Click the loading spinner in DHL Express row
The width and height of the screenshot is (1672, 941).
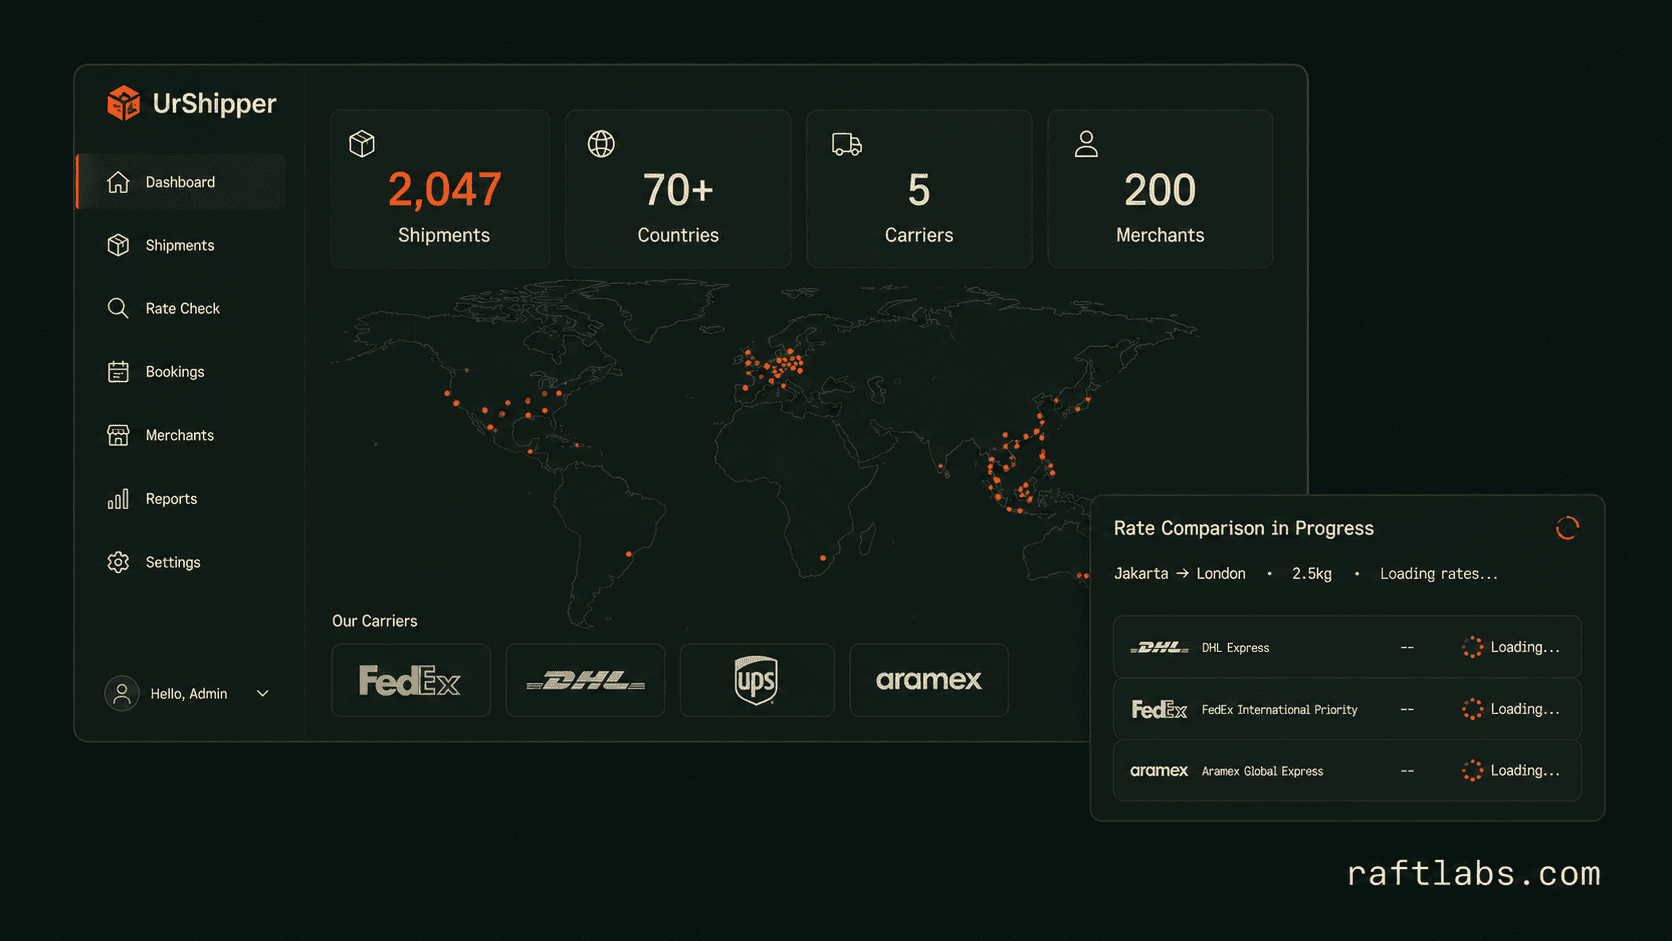pyautogui.click(x=1473, y=647)
